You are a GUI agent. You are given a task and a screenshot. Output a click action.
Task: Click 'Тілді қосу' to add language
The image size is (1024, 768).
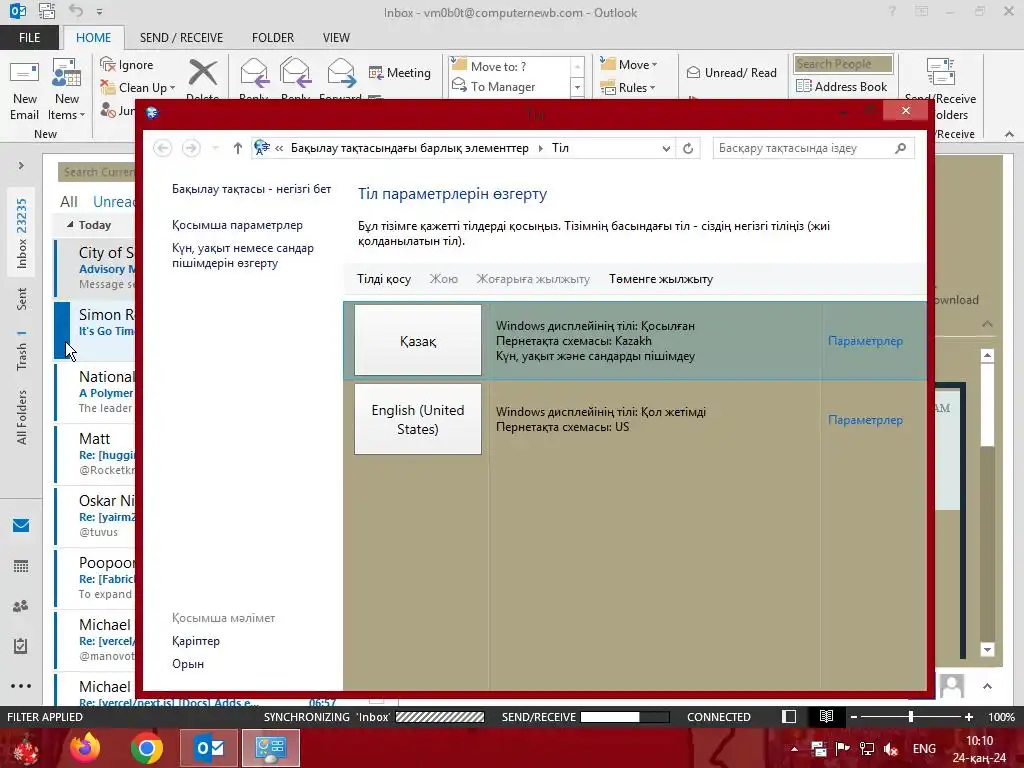tap(384, 279)
